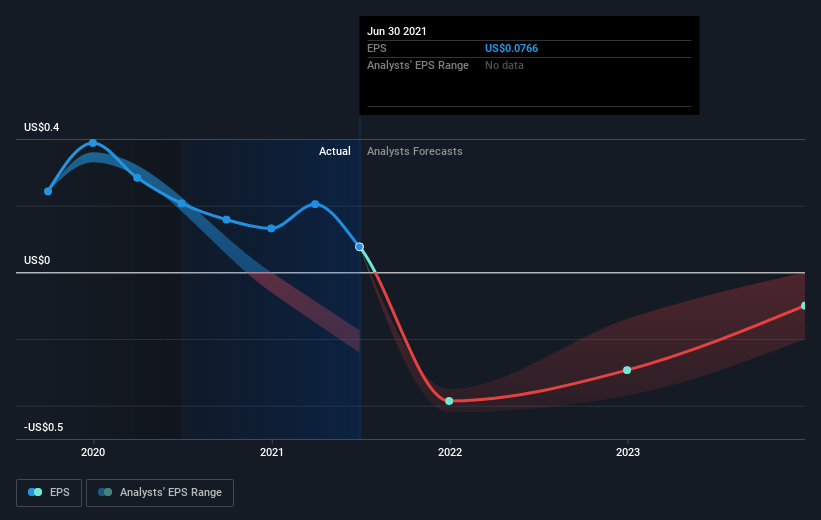This screenshot has height=520, width=821.
Task: Click the Jun 30 2021 tooltip date
Action: (x=397, y=31)
